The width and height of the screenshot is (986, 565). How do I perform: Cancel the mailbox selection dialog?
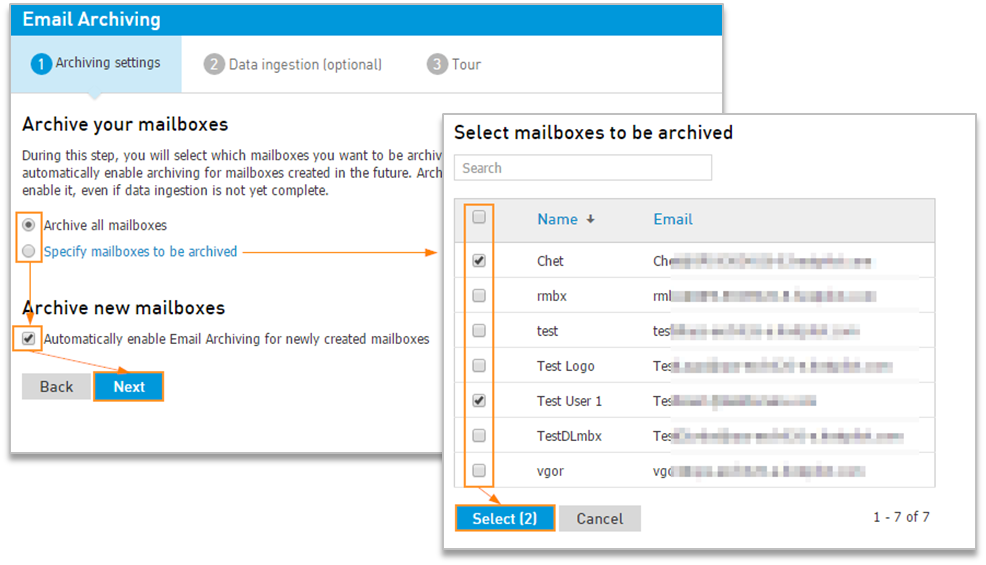pyautogui.click(x=600, y=518)
